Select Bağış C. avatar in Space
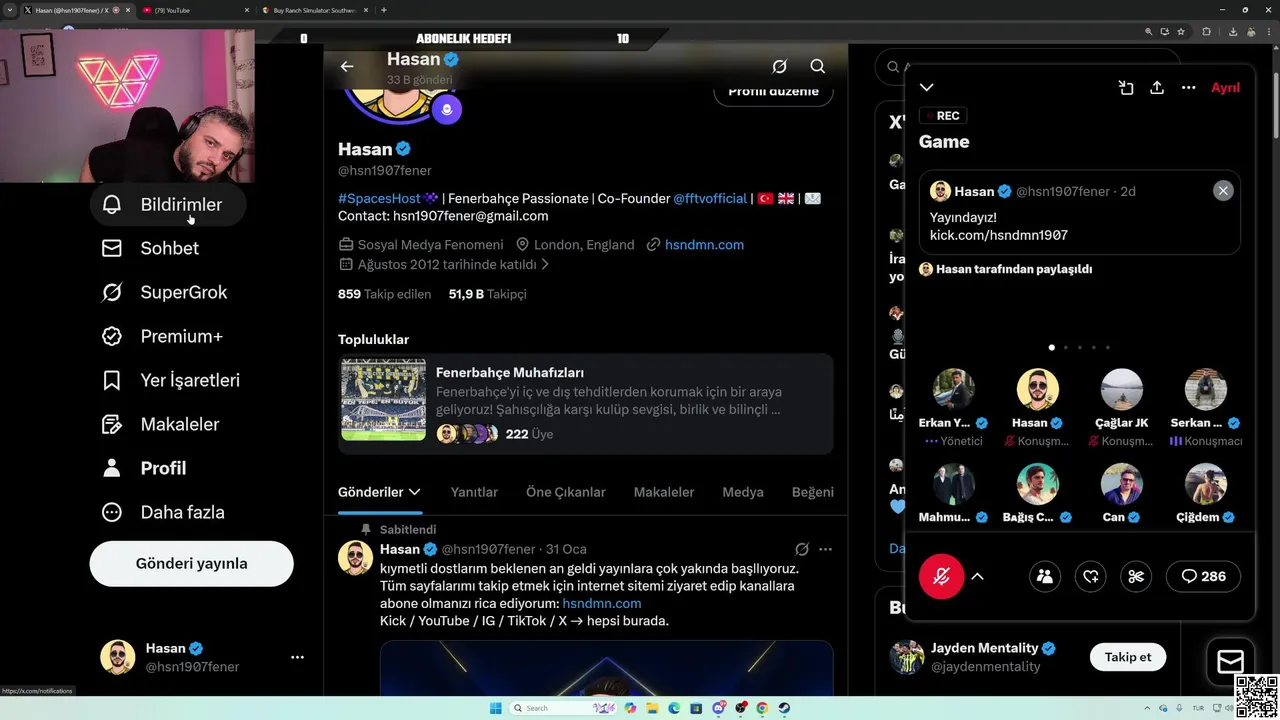The width and height of the screenshot is (1280, 720). [1038, 484]
